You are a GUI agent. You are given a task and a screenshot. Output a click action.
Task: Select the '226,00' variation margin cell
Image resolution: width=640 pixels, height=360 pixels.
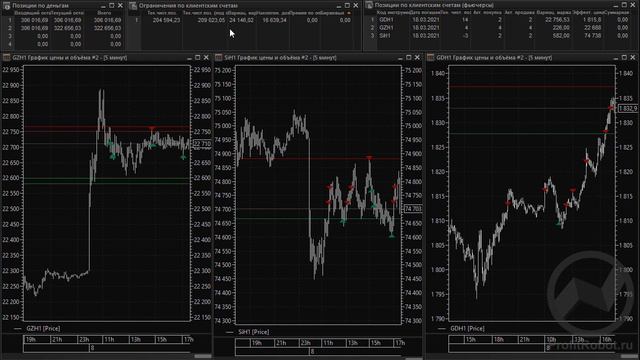tap(561, 28)
